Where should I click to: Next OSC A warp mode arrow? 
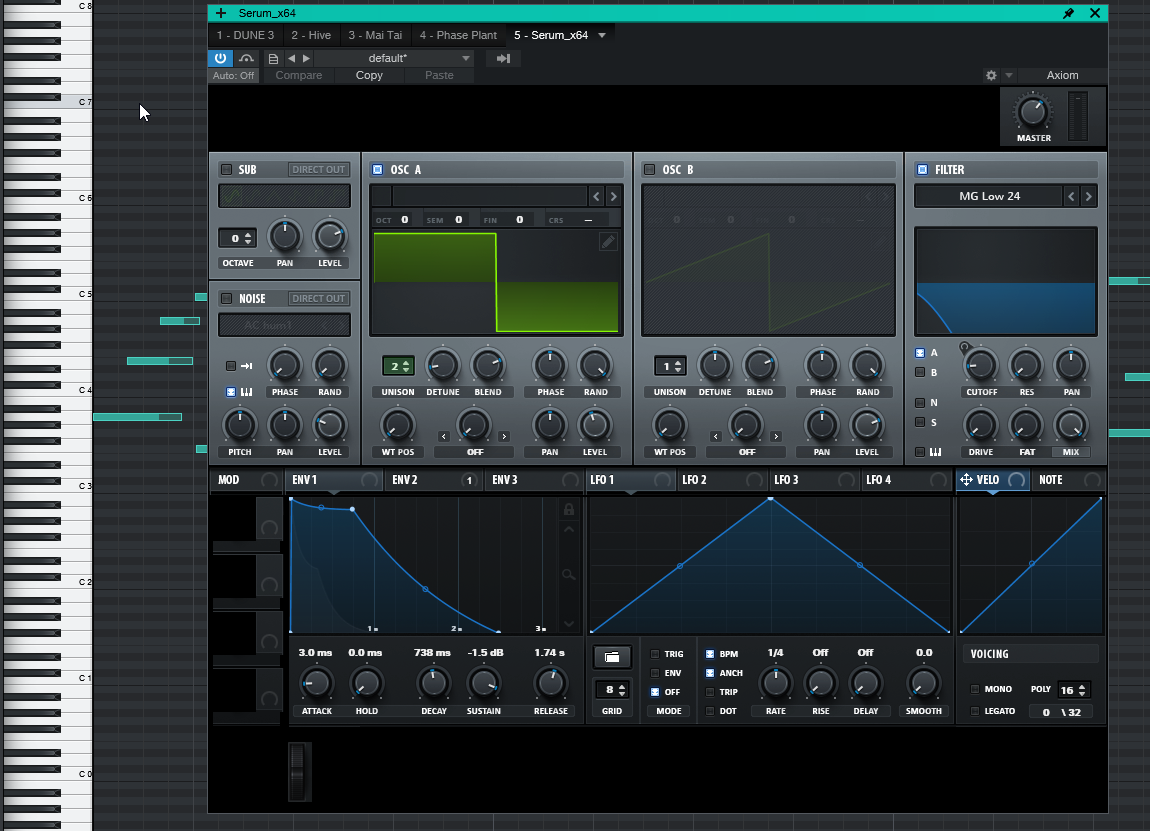point(504,436)
